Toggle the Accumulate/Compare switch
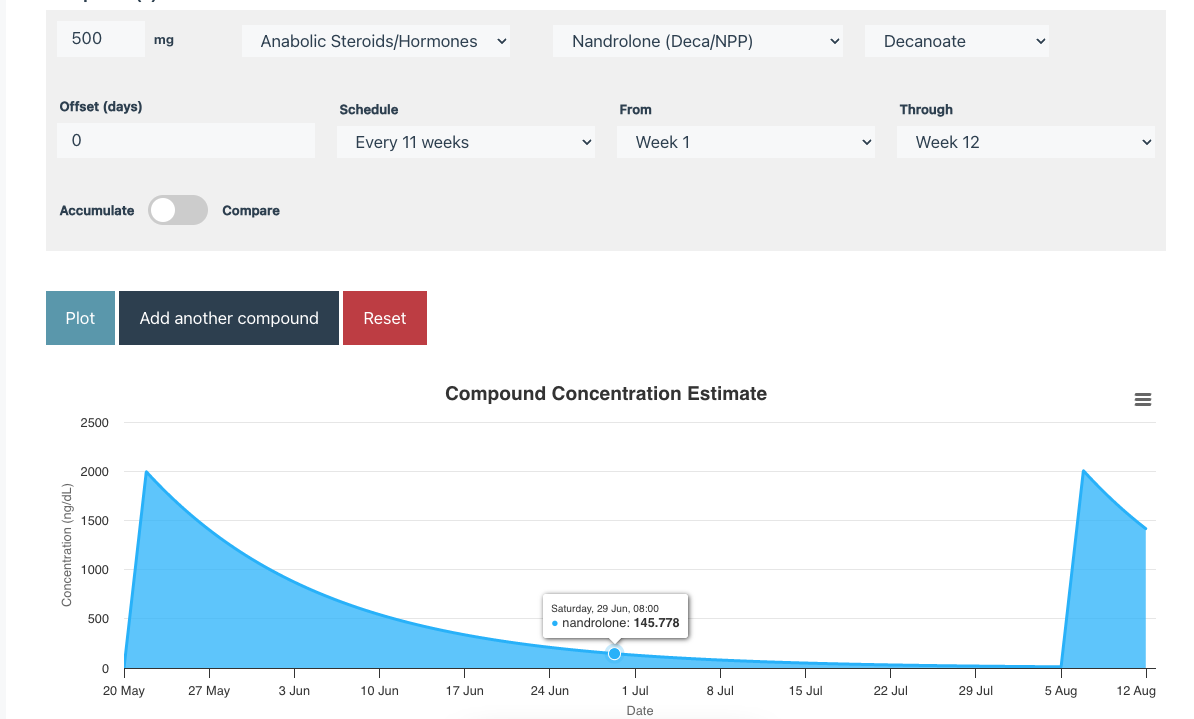 point(178,211)
